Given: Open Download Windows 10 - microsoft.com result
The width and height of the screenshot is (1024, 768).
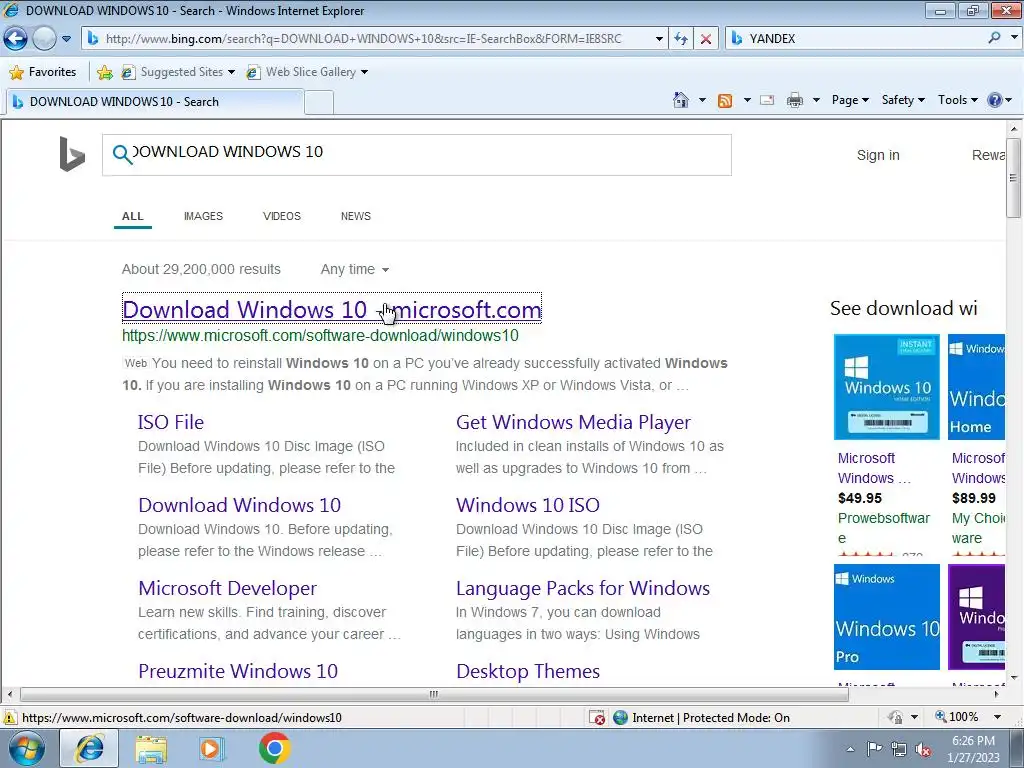Looking at the screenshot, I should (332, 310).
